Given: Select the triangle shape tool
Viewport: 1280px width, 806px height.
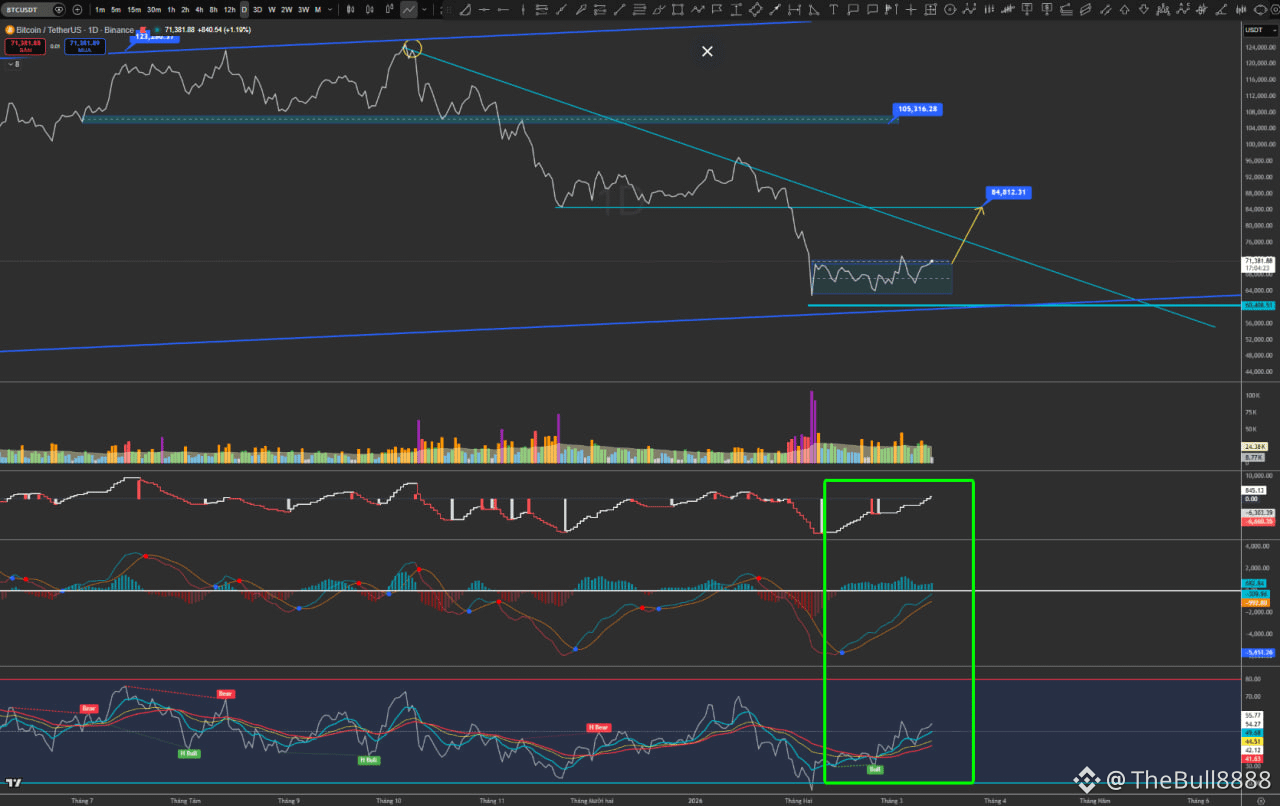Looking at the screenshot, I should (813, 9).
